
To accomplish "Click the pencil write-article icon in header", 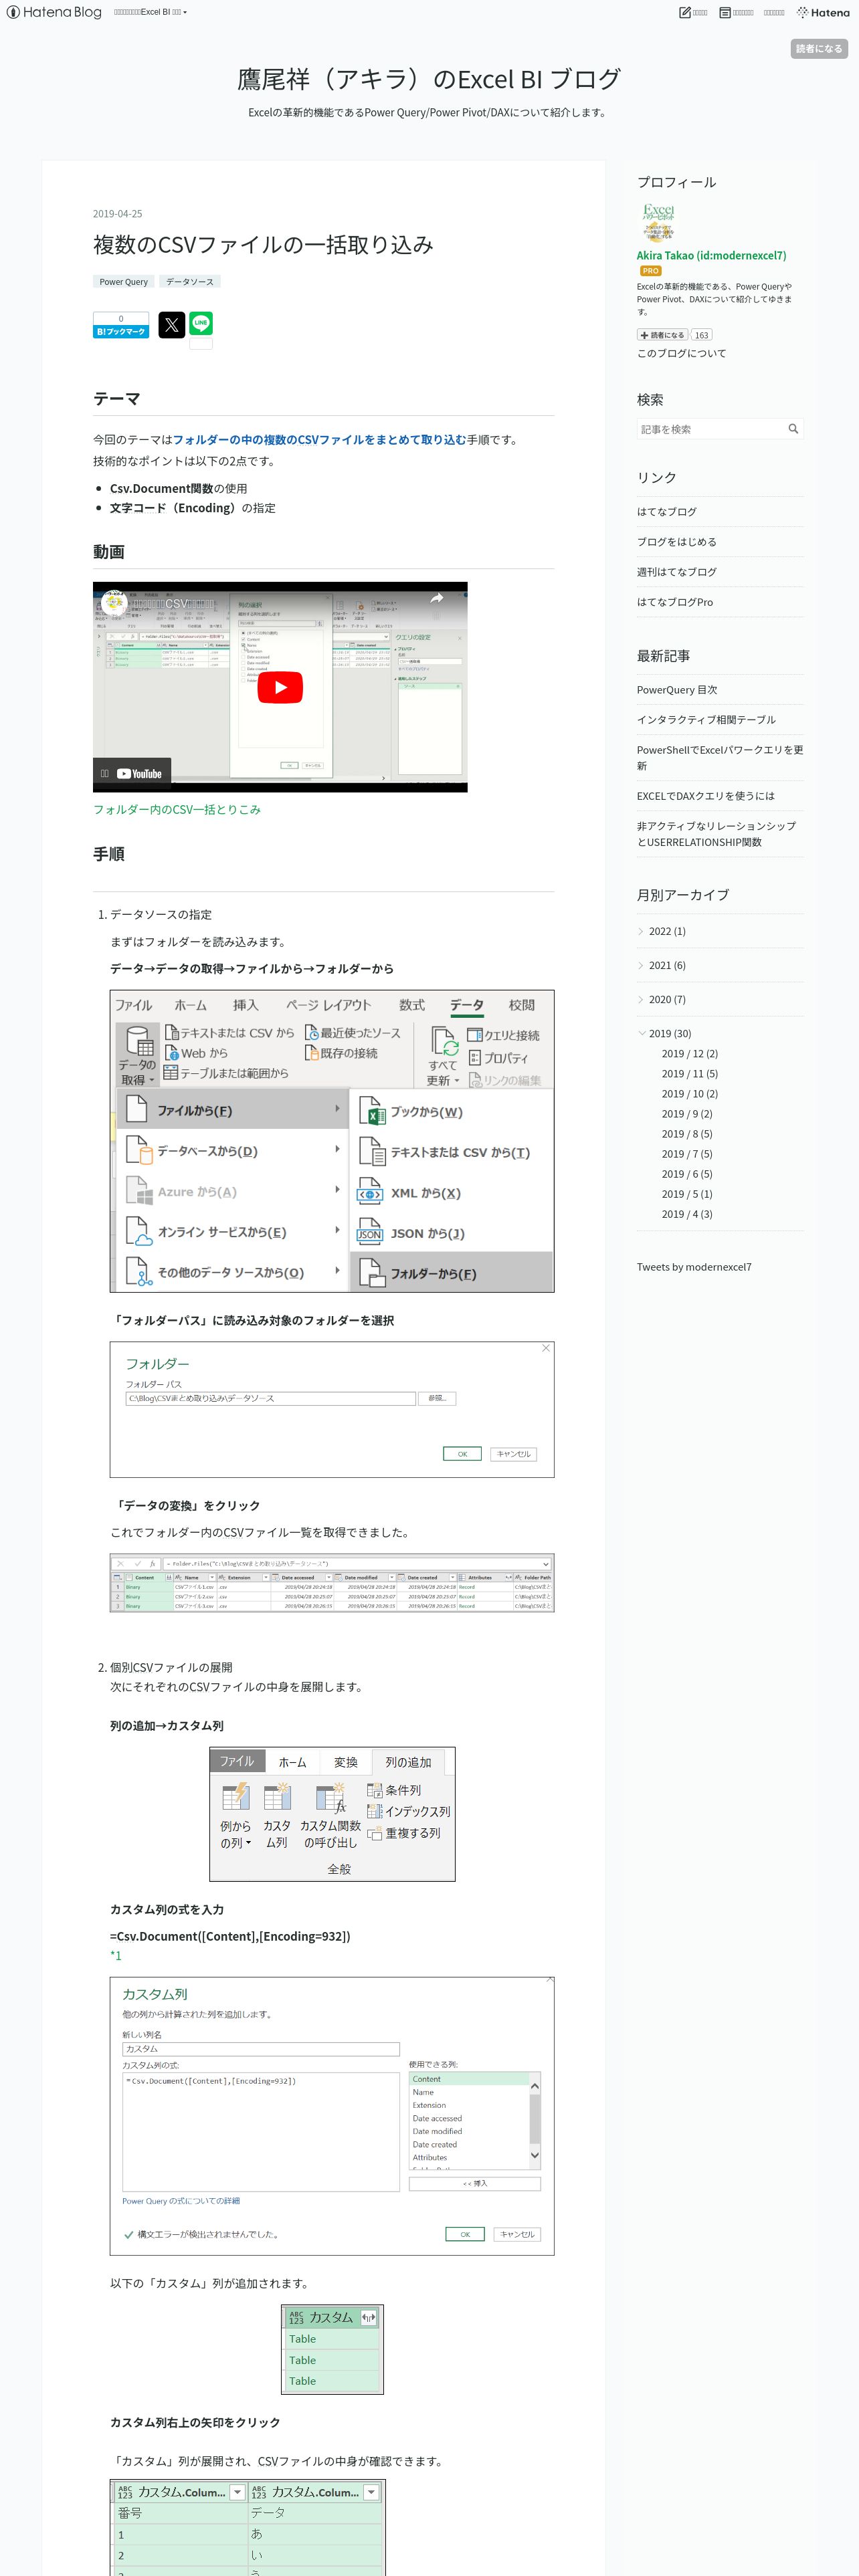I will click(x=685, y=12).
